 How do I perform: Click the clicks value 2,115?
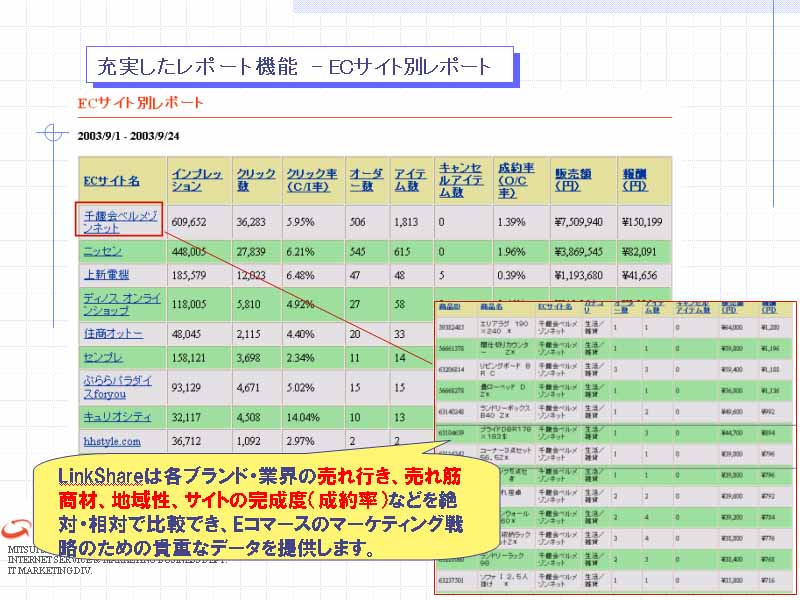click(248, 334)
